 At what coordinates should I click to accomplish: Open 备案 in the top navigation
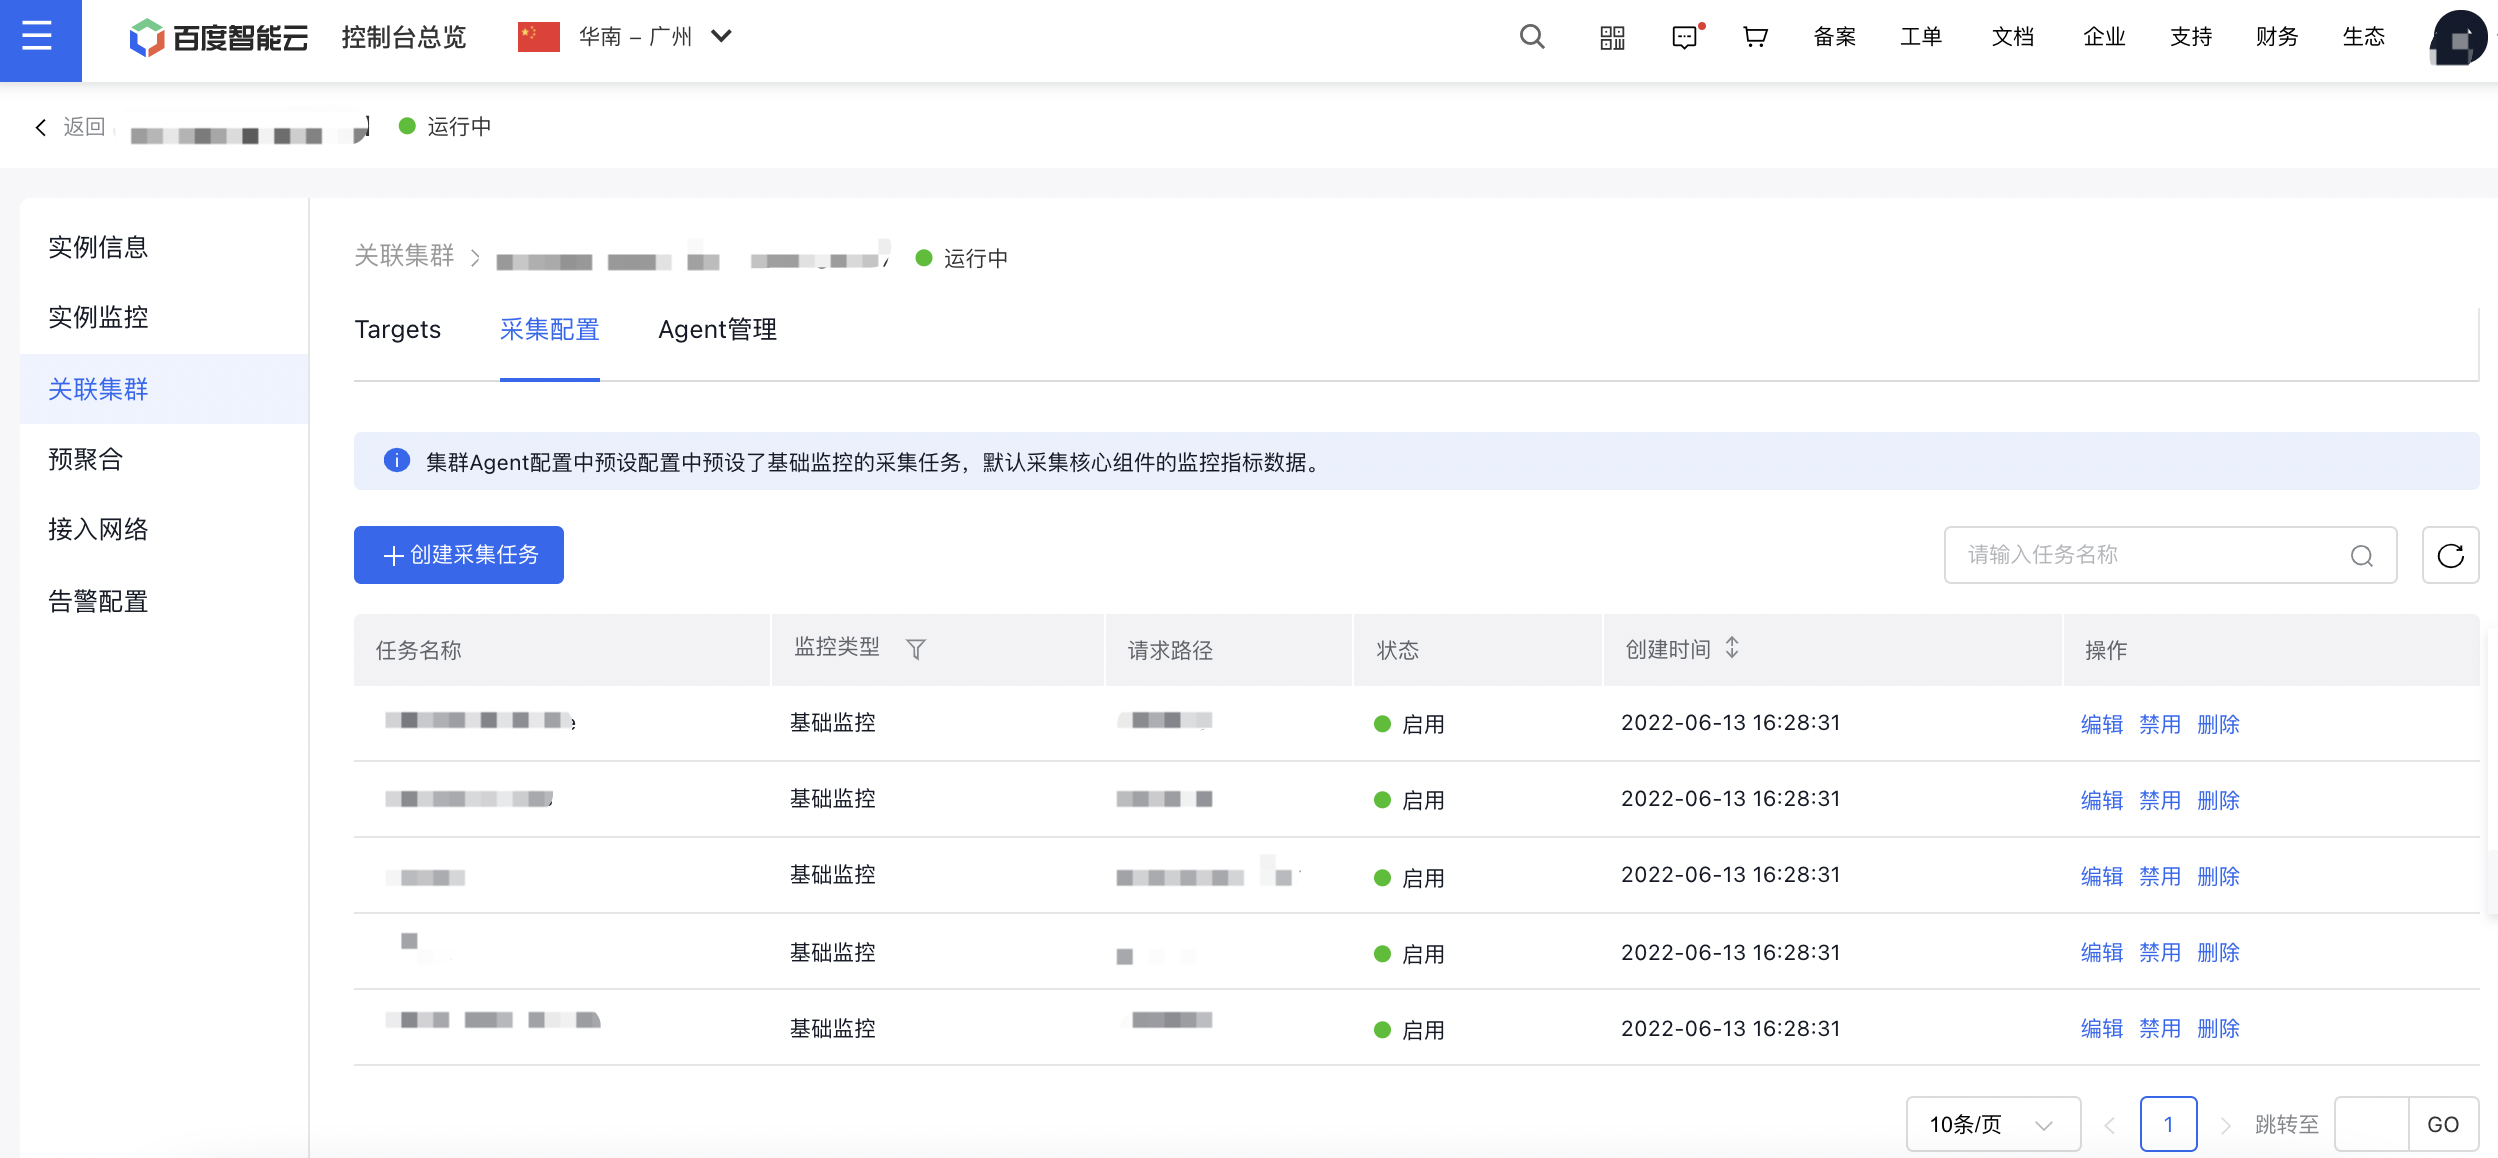click(x=1835, y=37)
